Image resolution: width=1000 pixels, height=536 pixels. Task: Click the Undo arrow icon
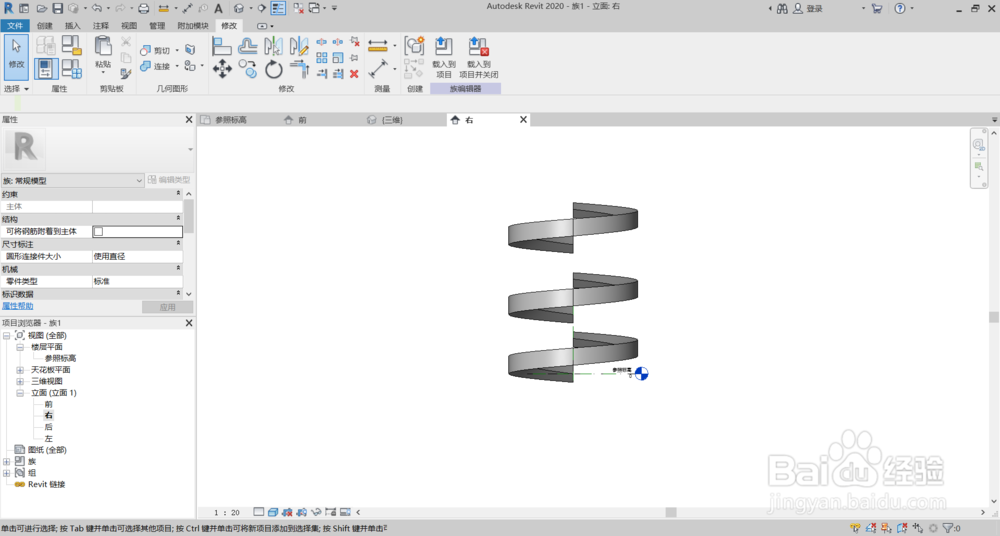pos(96,8)
